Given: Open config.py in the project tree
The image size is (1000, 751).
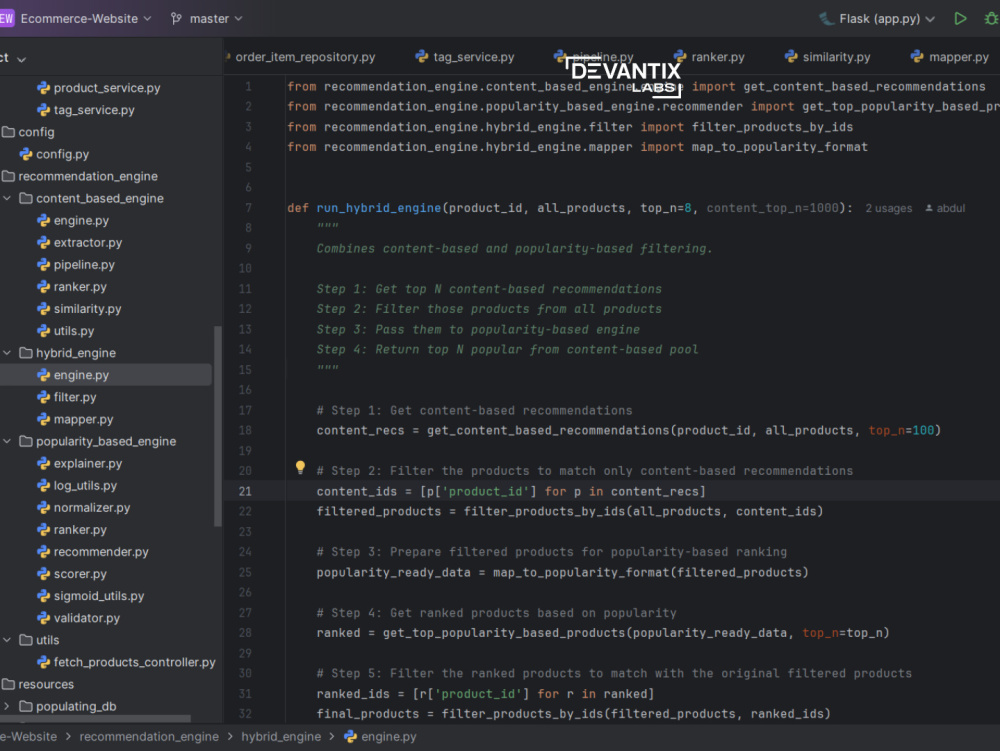Looking at the screenshot, I should [62, 154].
